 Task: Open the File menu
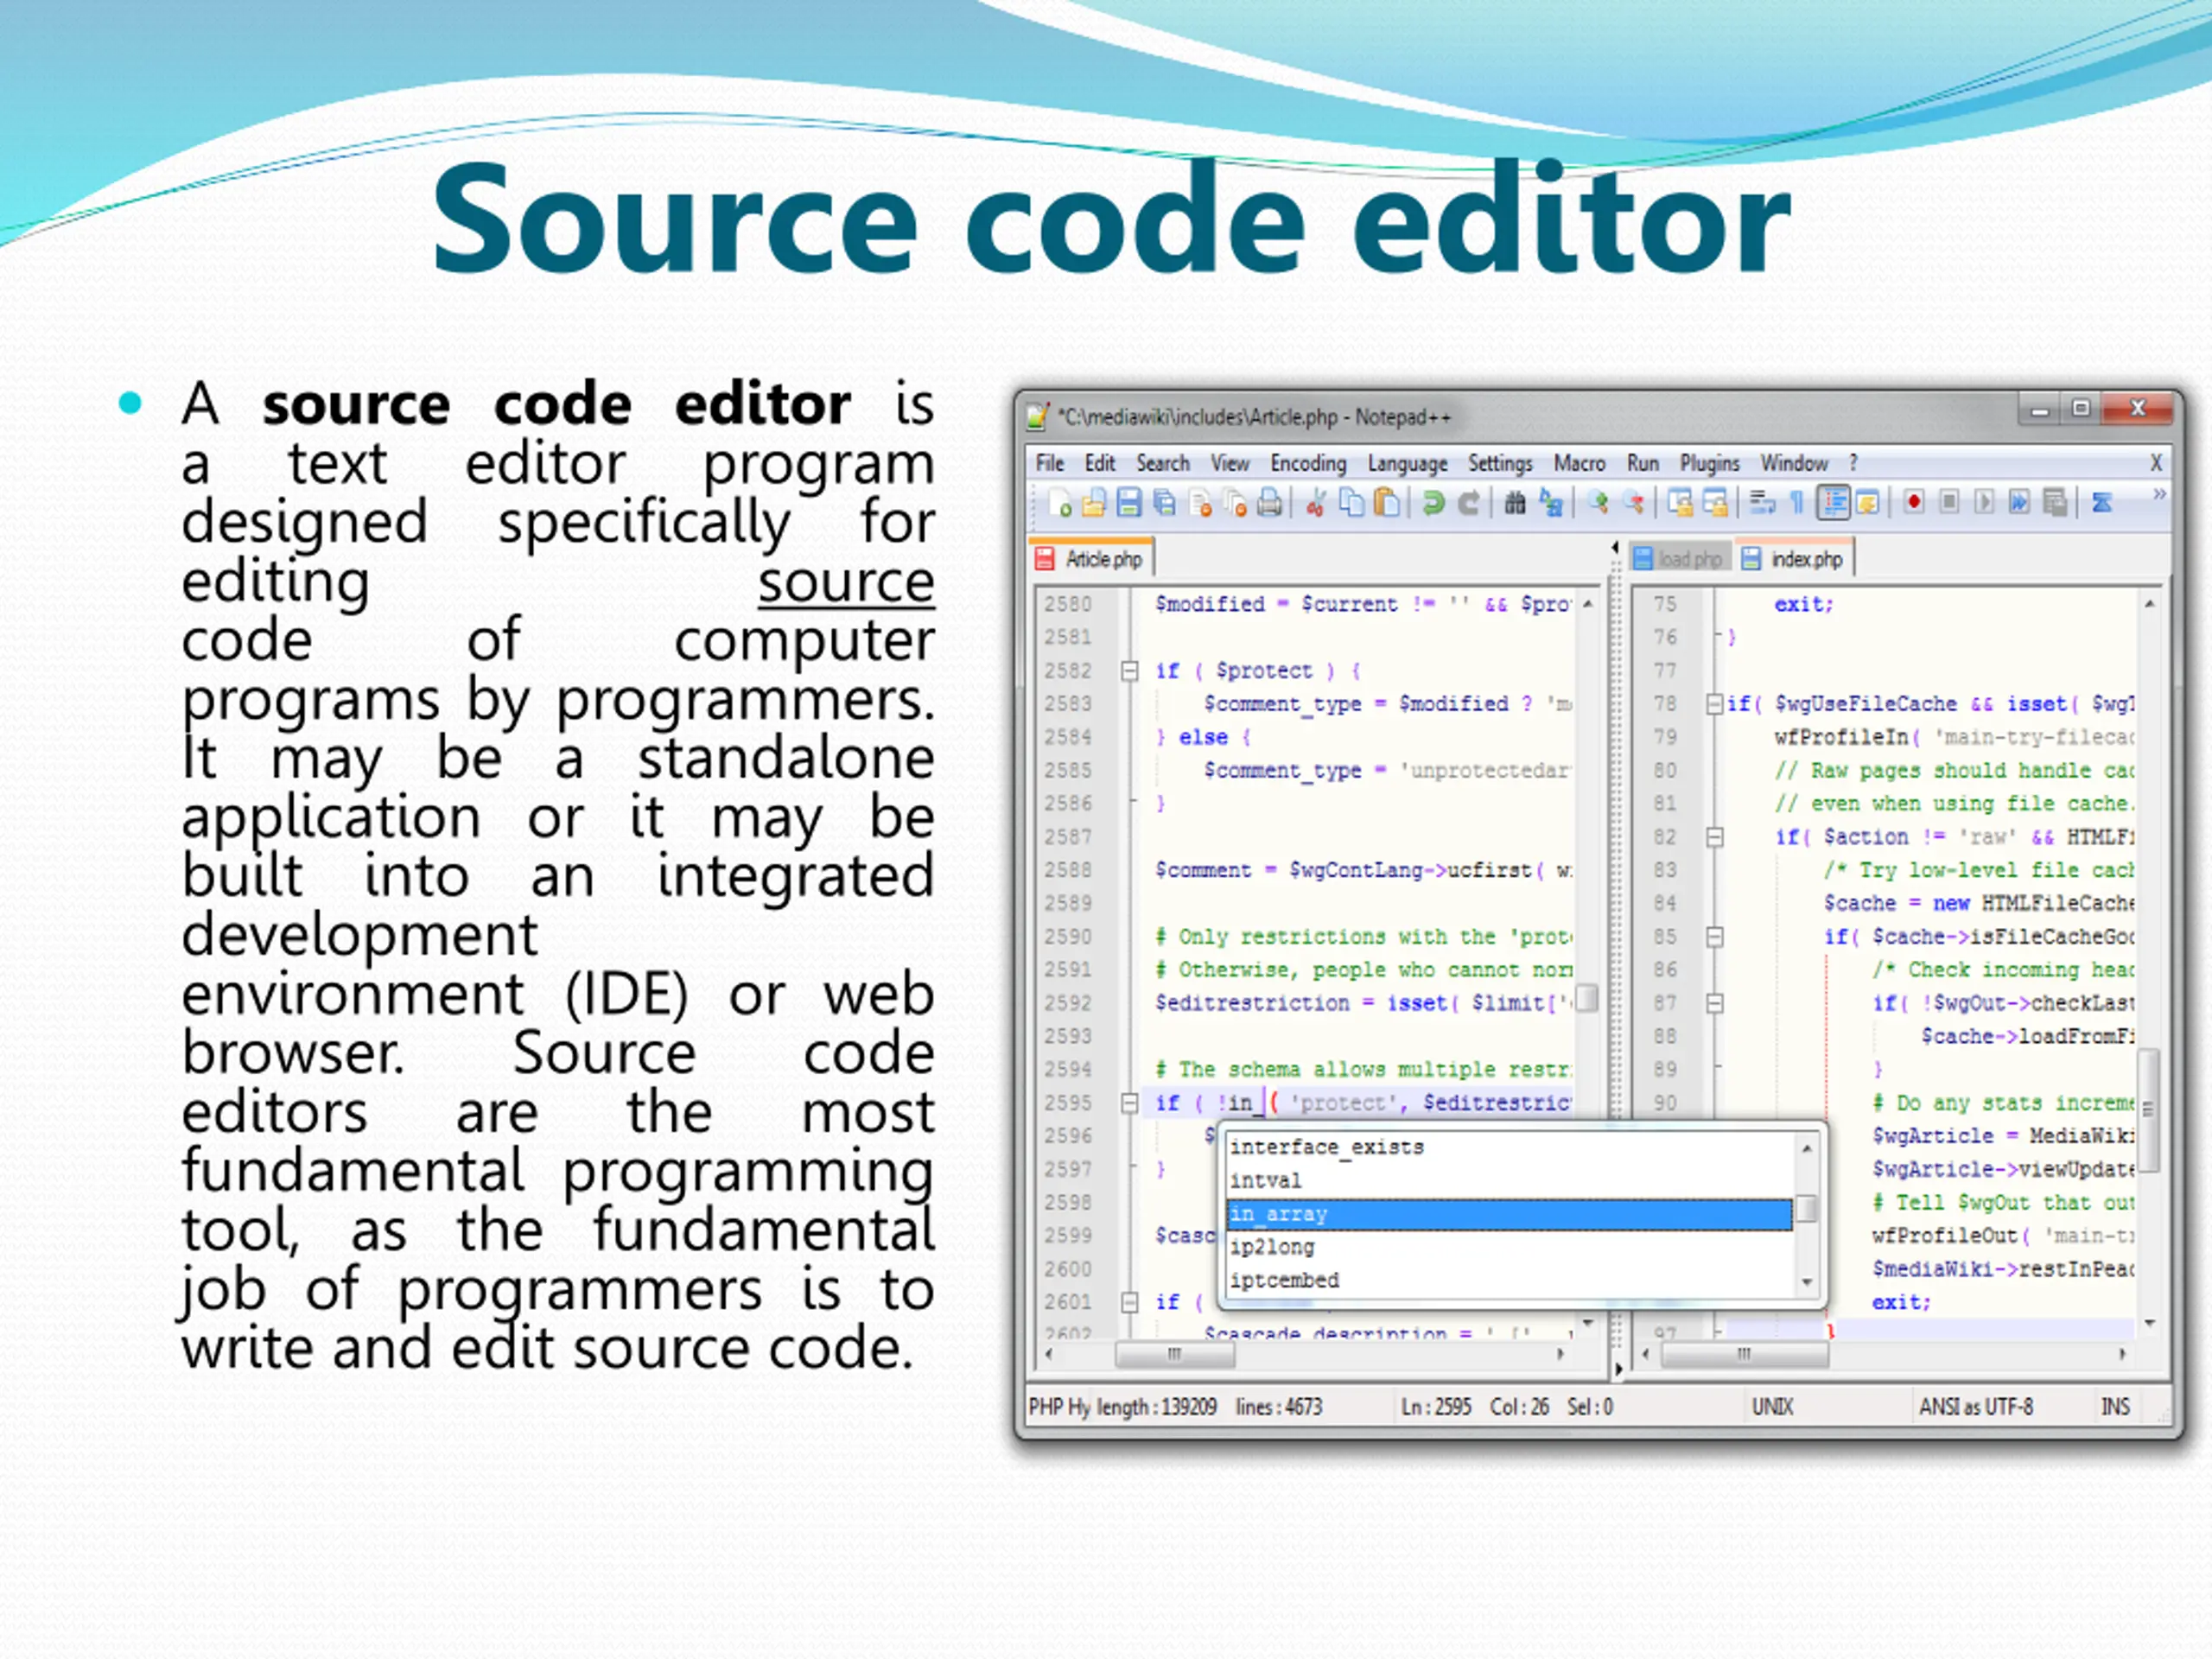(x=1050, y=463)
